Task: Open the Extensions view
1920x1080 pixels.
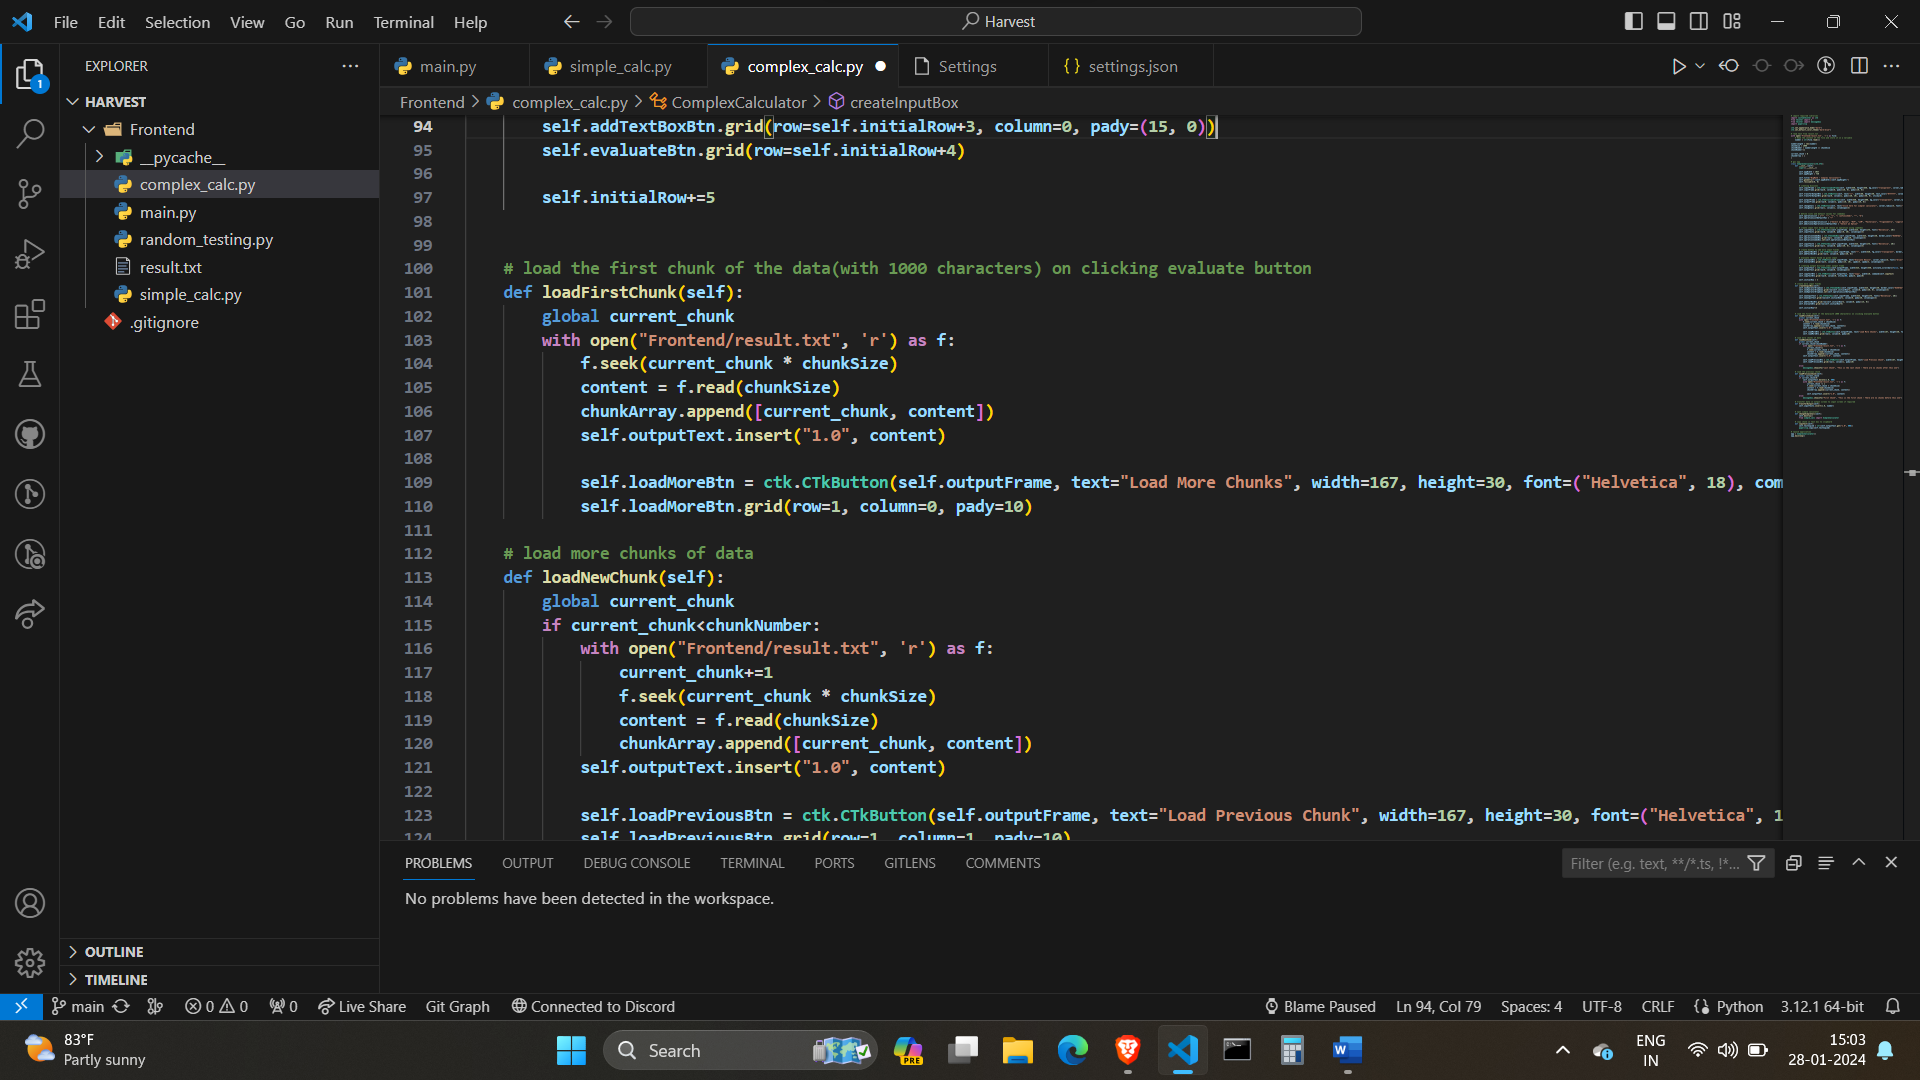Action: click(30, 314)
